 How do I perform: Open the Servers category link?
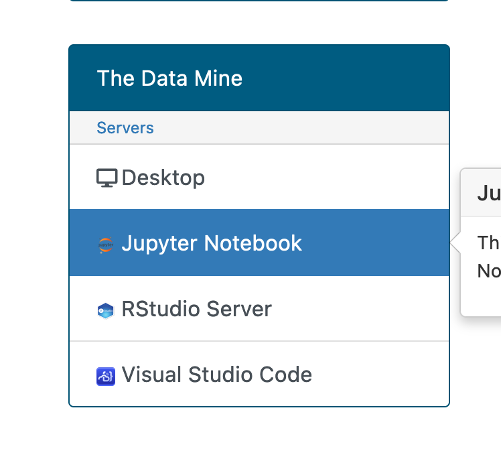[125, 128]
